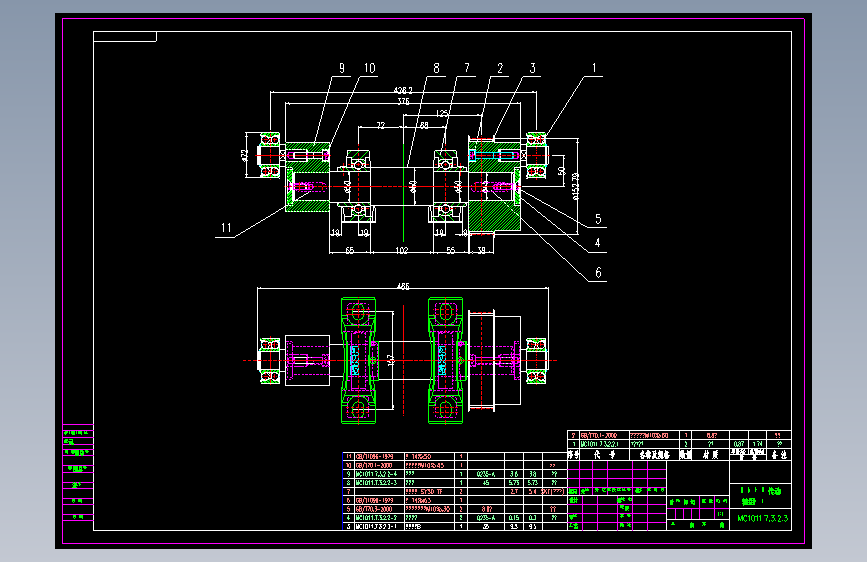Select the 376 overall dimension text

tap(403, 101)
